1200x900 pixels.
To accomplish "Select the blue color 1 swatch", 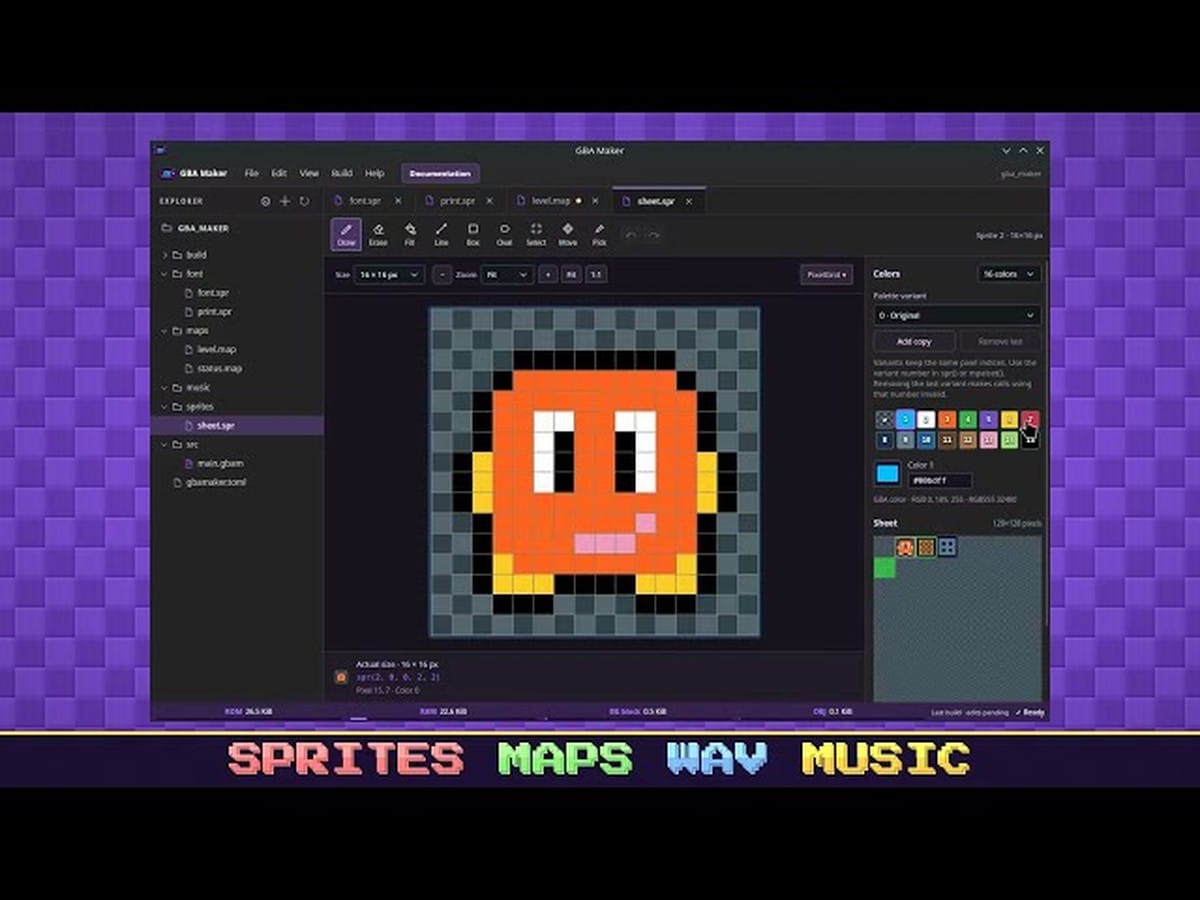I will coord(905,419).
